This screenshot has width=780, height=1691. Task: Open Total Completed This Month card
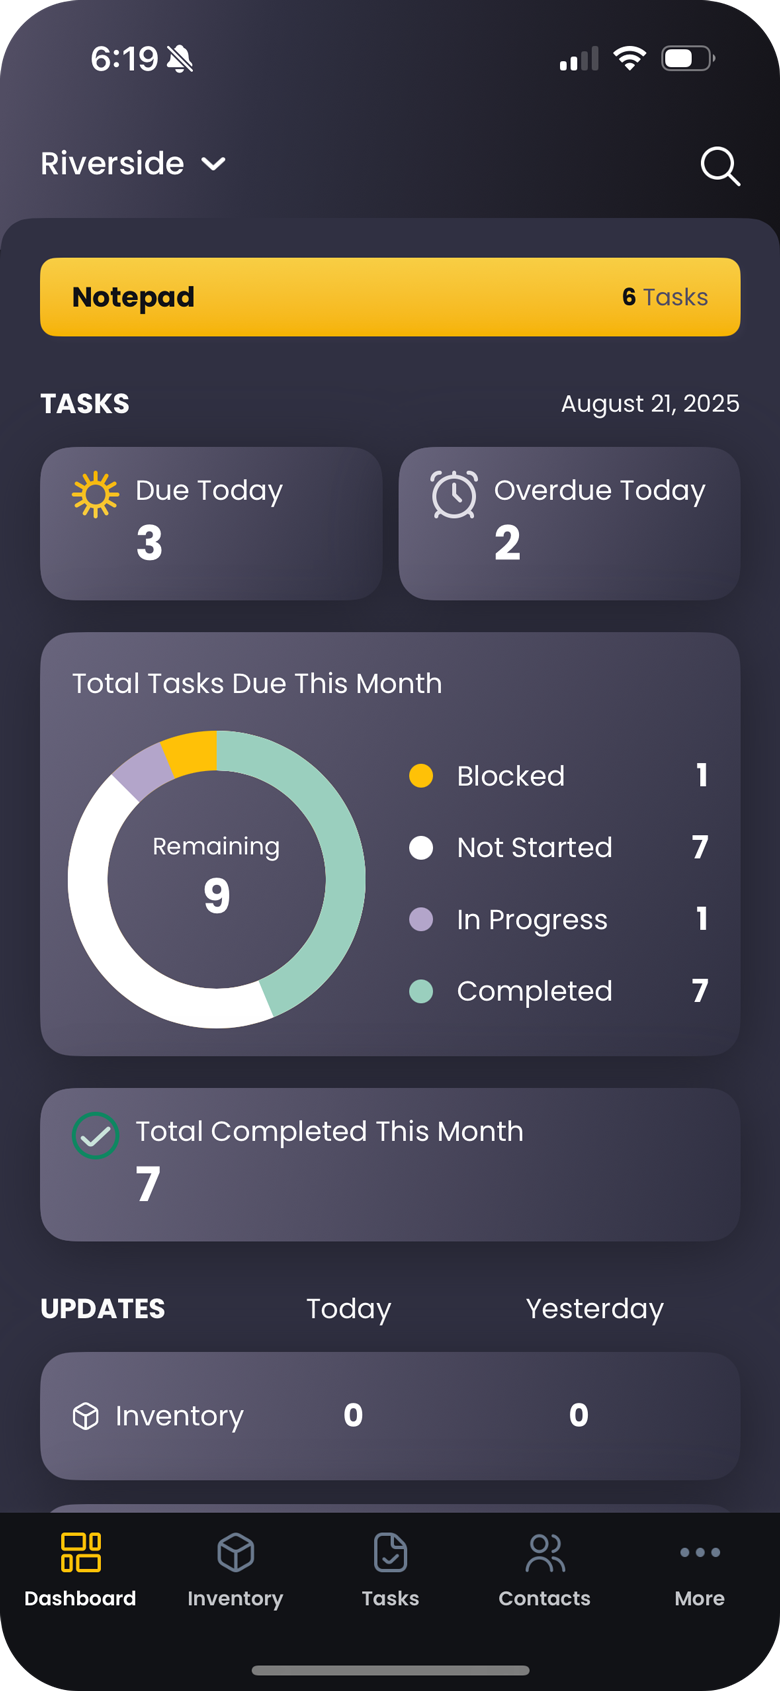pos(390,1164)
